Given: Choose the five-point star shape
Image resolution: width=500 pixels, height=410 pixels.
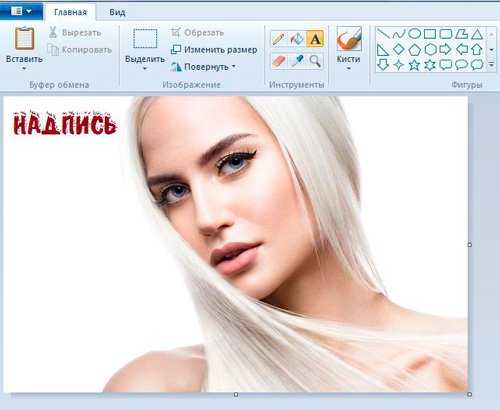Looking at the screenshot, I should tap(414, 65).
